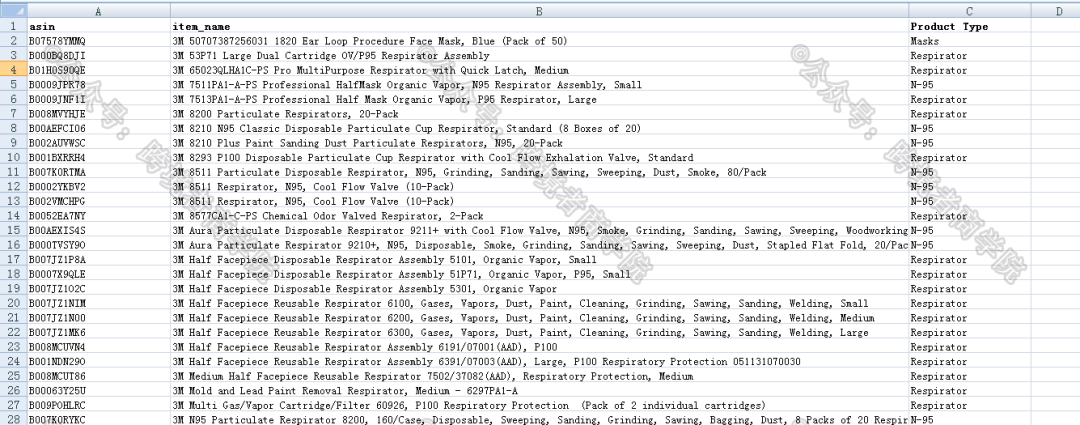
Task: Select cell with ASIN B007JZ1NIM
Action: point(99,303)
